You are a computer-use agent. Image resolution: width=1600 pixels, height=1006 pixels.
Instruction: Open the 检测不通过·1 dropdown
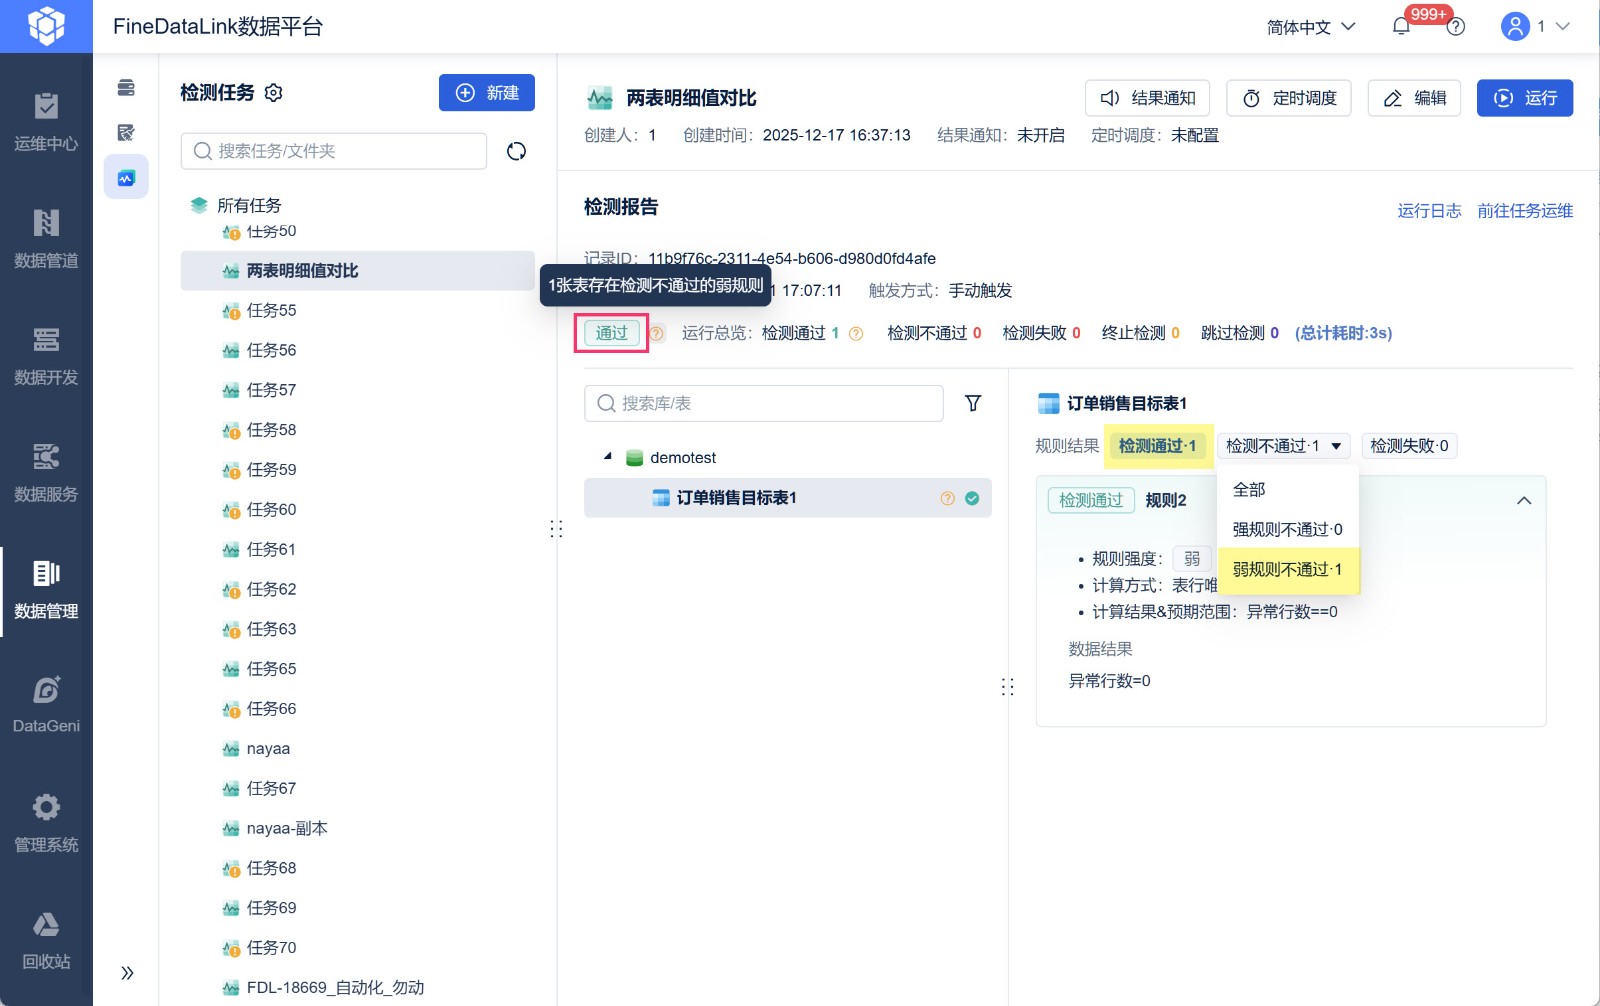pos(1284,446)
